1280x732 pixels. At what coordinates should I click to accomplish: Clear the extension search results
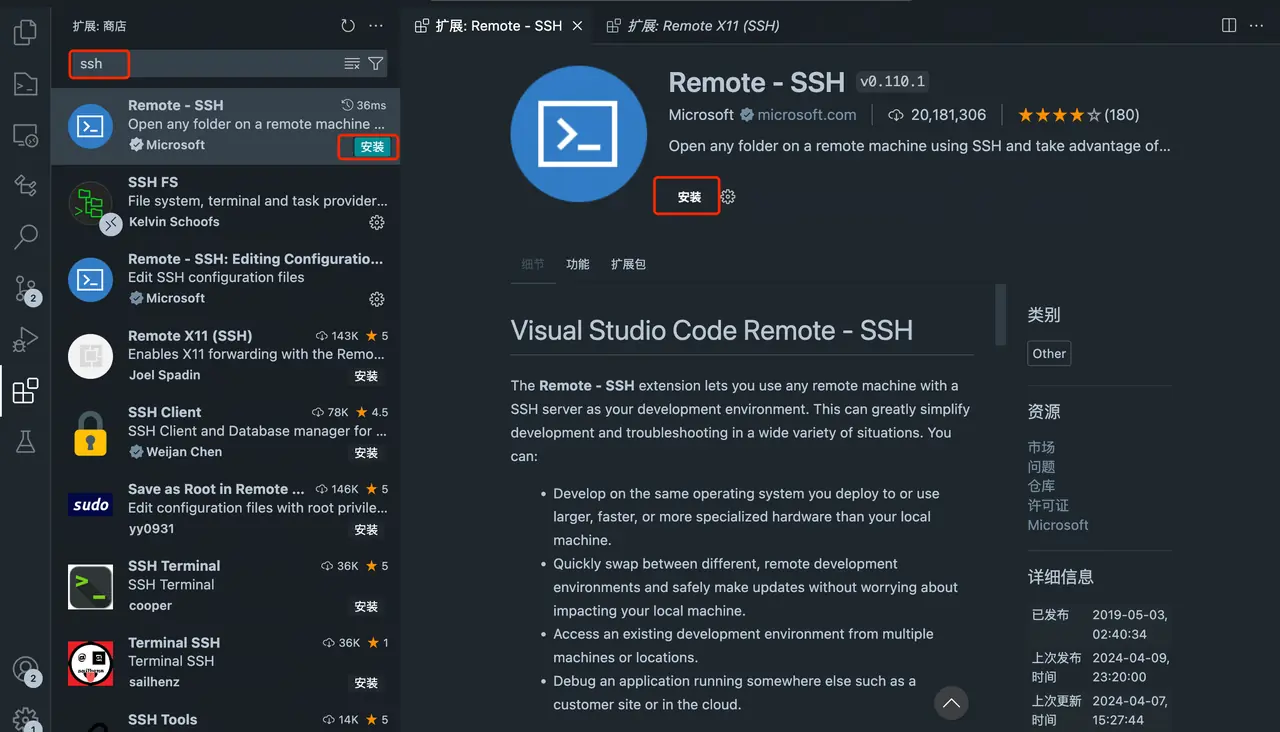(352, 64)
